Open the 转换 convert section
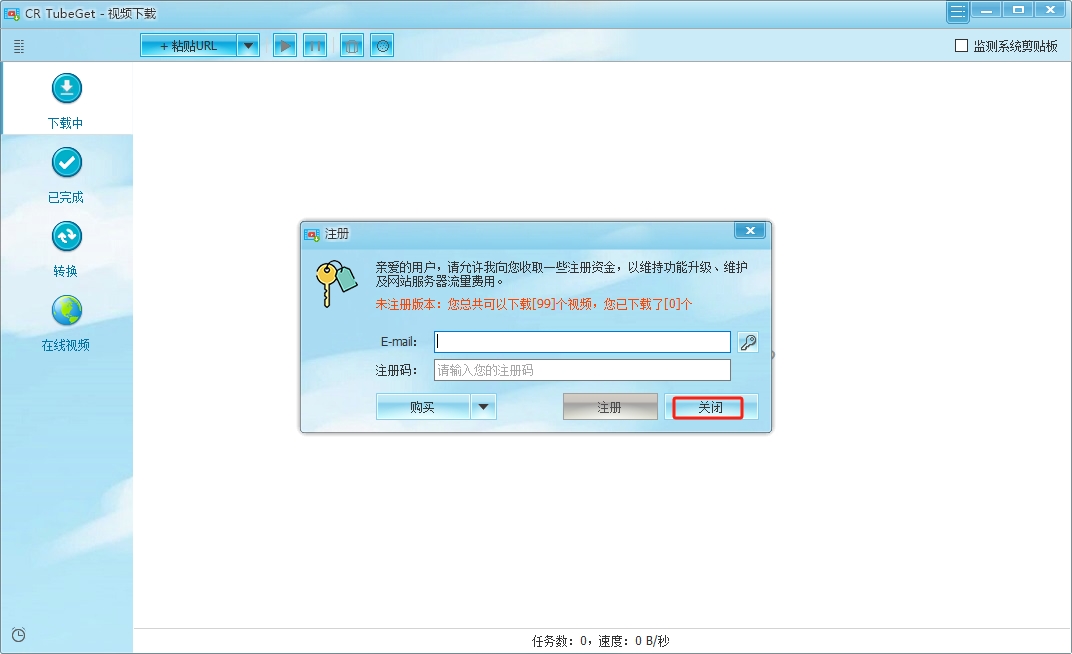Image resolution: width=1072 pixels, height=654 pixels. (x=66, y=249)
